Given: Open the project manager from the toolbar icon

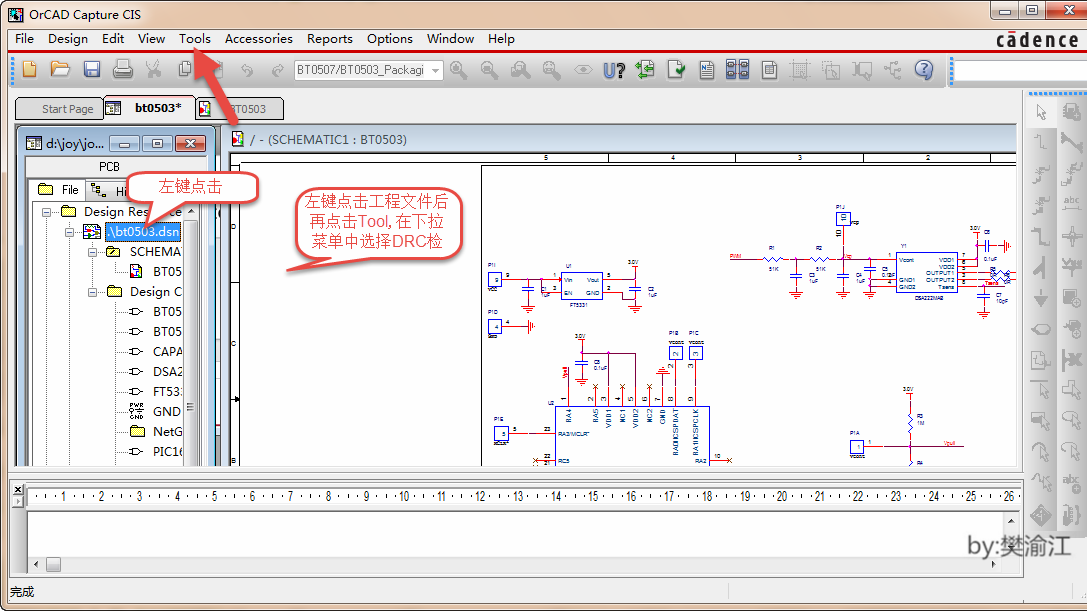Looking at the screenshot, I should pos(893,70).
